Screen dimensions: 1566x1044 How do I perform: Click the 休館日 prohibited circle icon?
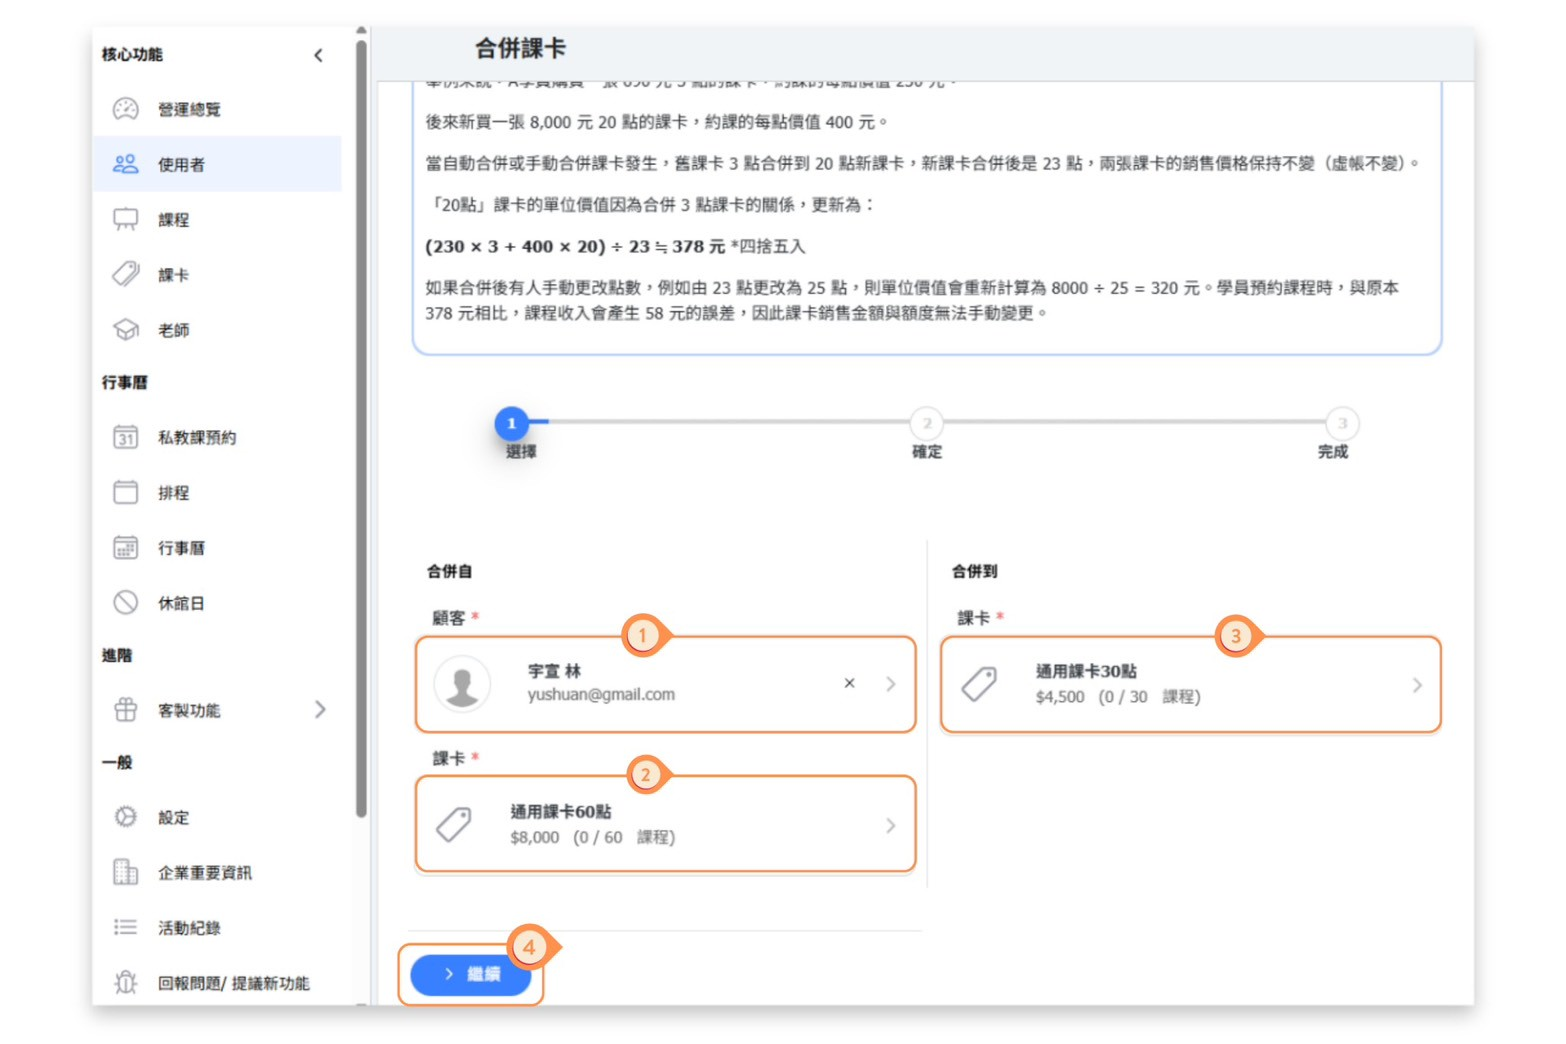pyautogui.click(x=126, y=602)
